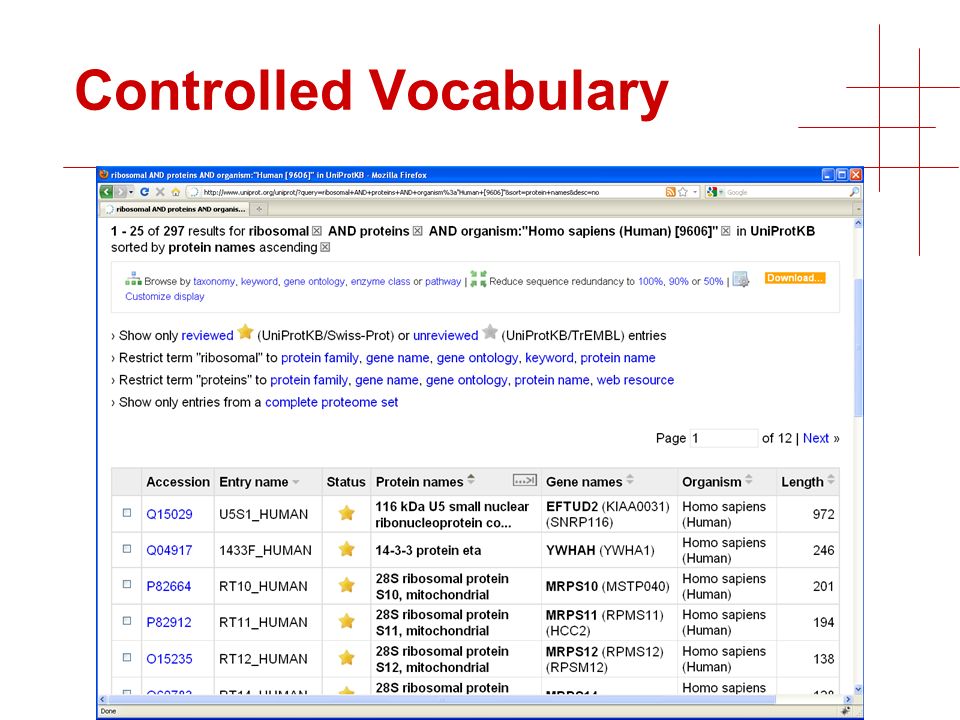Click the grey unreviewed star icon
This screenshot has width=960, height=720.
pyautogui.click(x=490, y=332)
